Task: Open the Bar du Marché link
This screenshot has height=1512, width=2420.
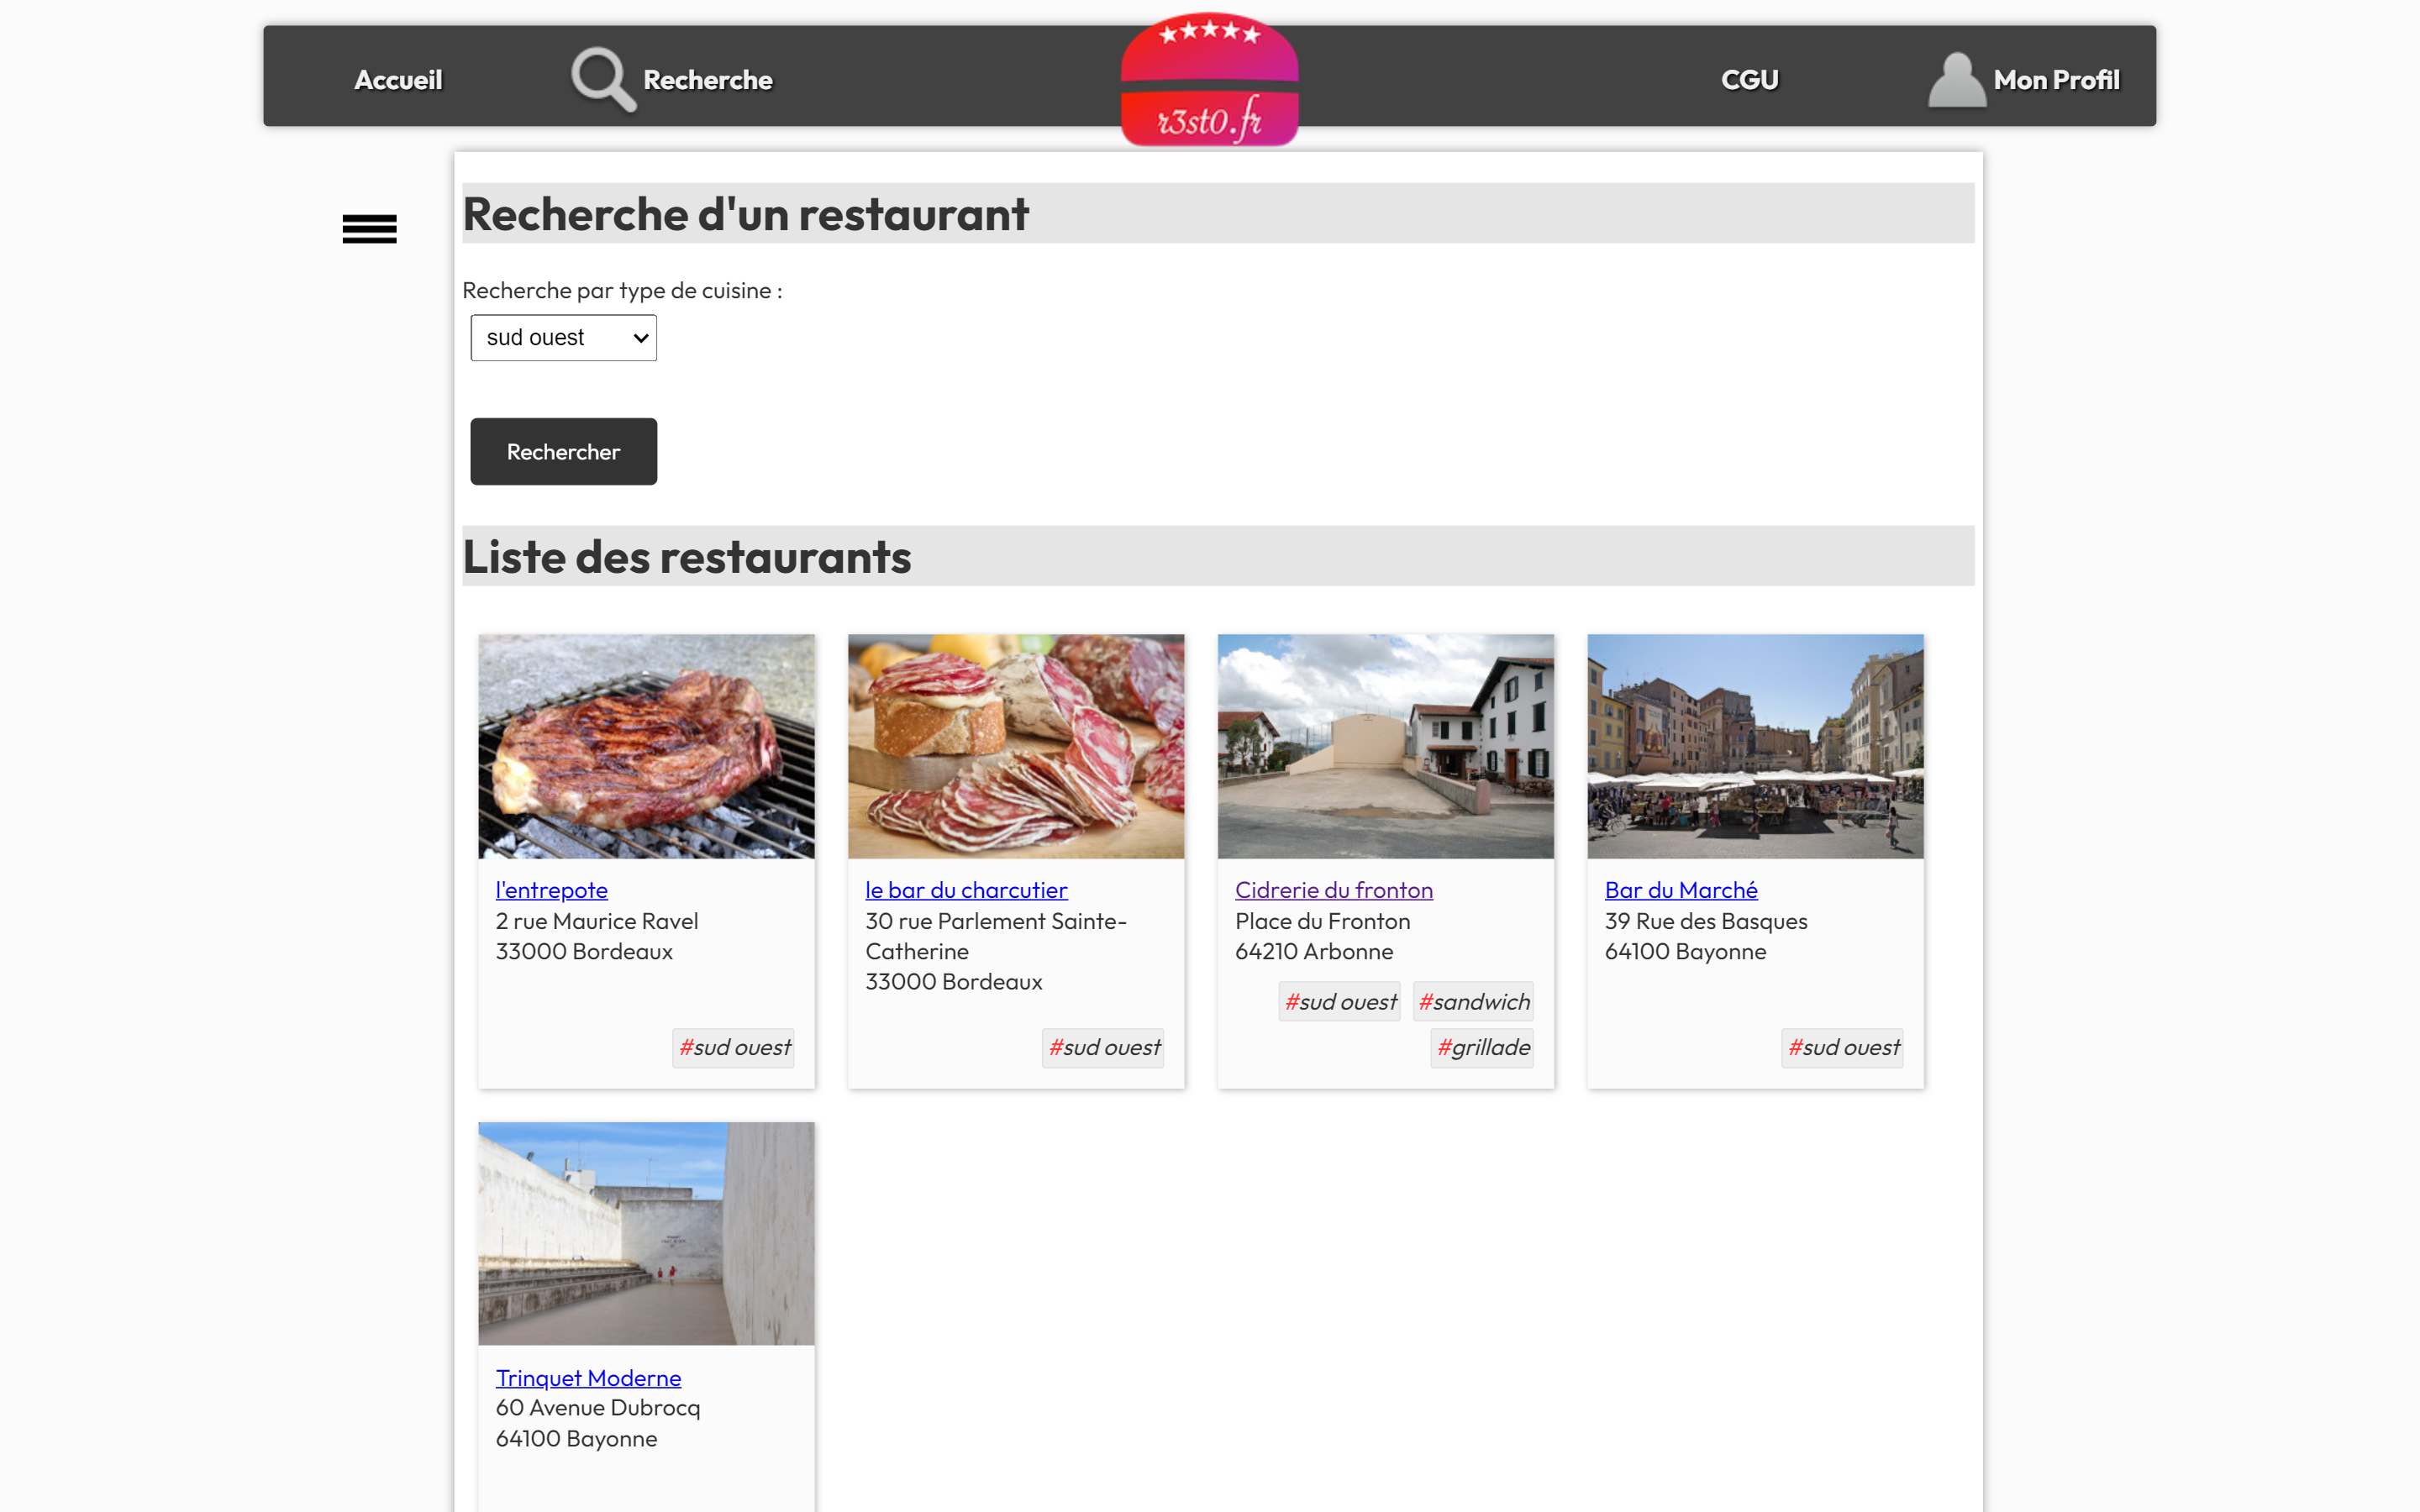Action: (1680, 889)
